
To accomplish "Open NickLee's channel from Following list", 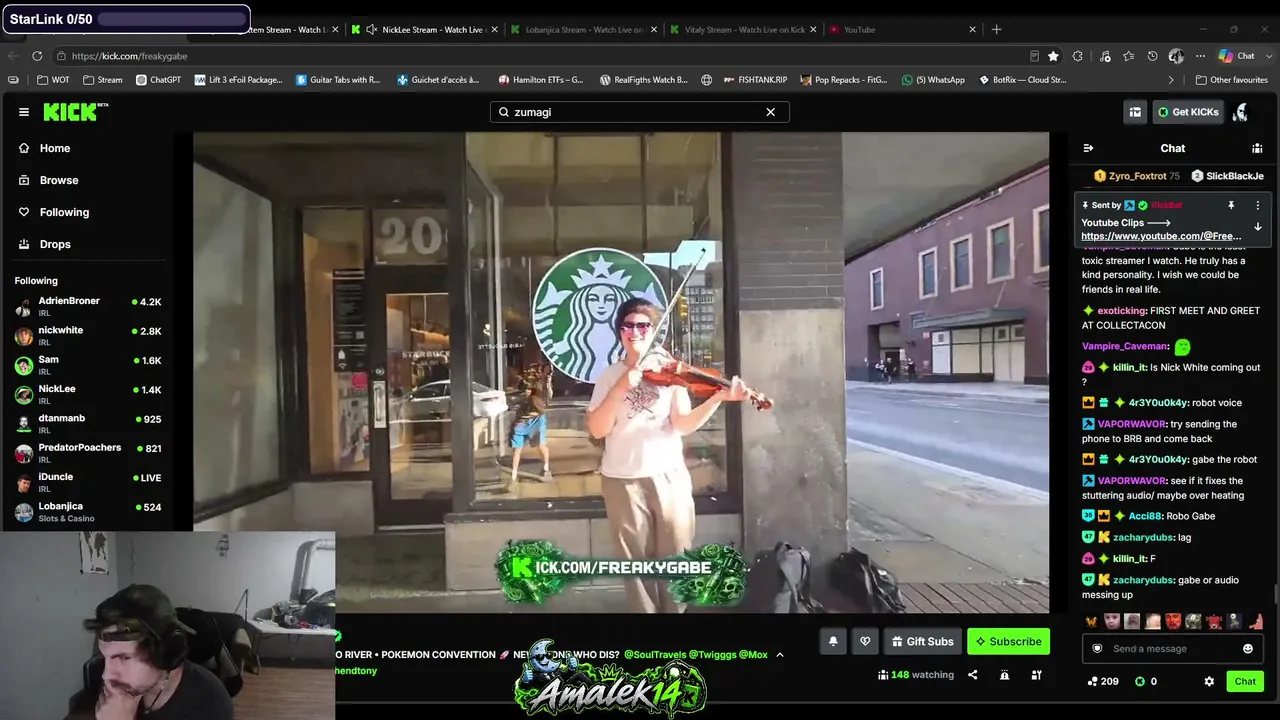I will 88,394.
